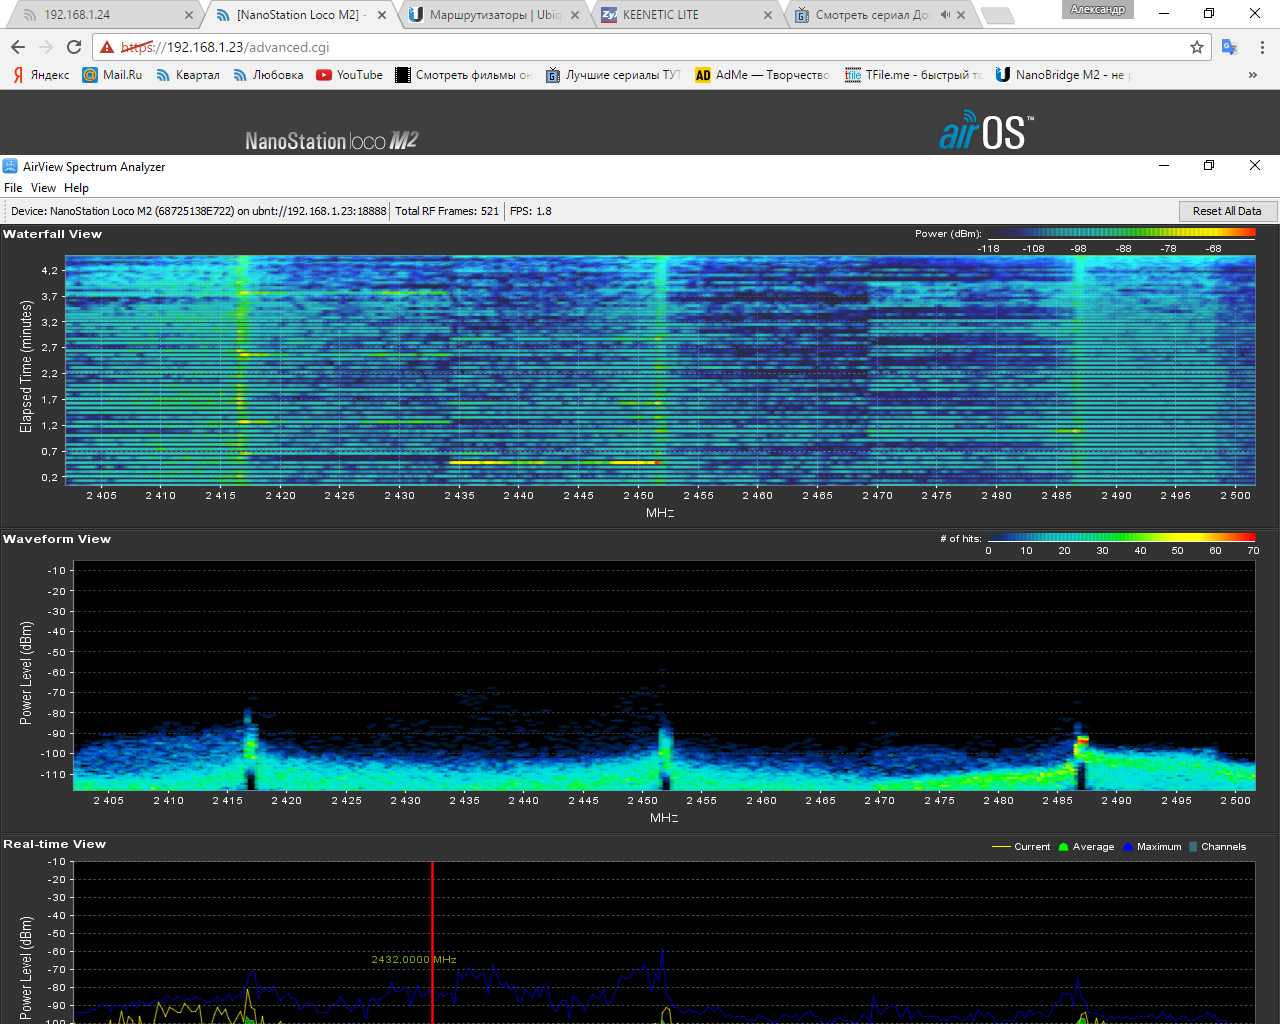Close the NanoStation Loco M2 tab
Image resolution: width=1280 pixels, height=1024 pixels.
pyautogui.click(x=382, y=15)
